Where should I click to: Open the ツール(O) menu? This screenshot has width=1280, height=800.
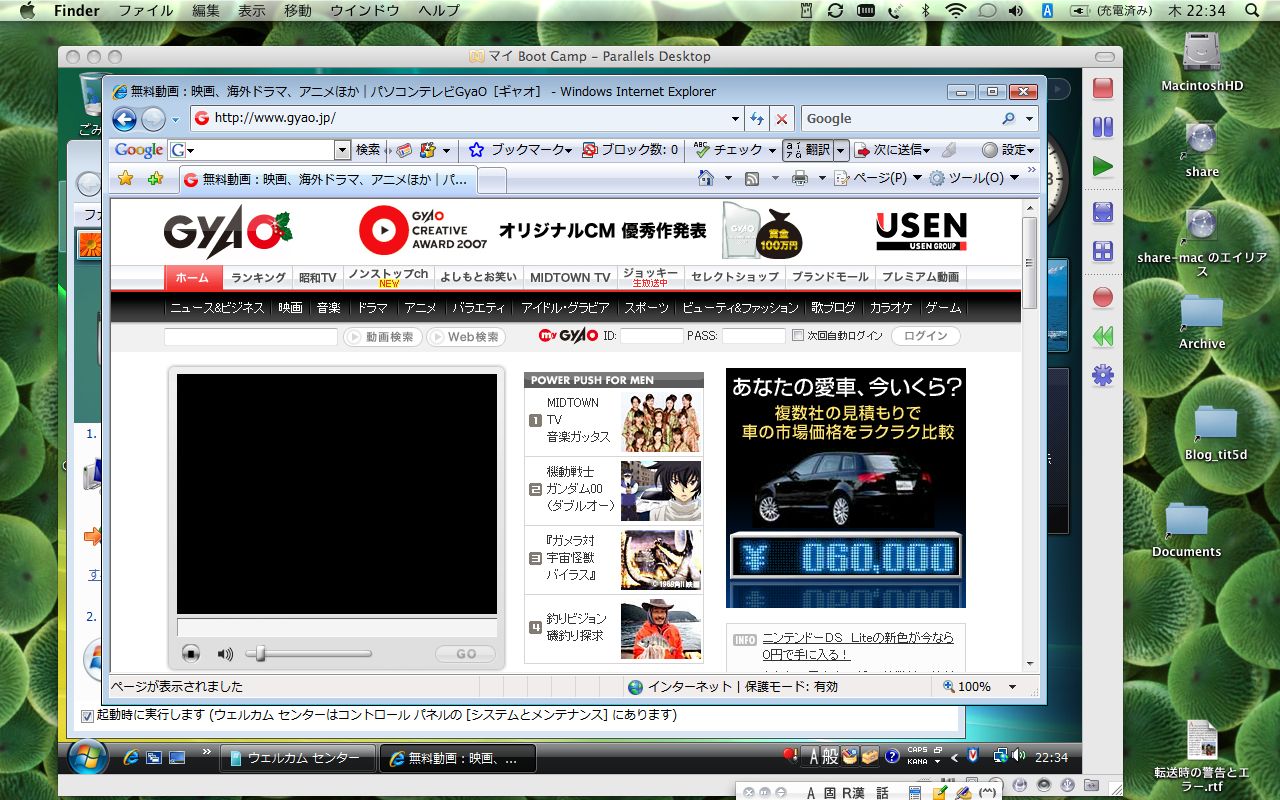click(x=974, y=178)
